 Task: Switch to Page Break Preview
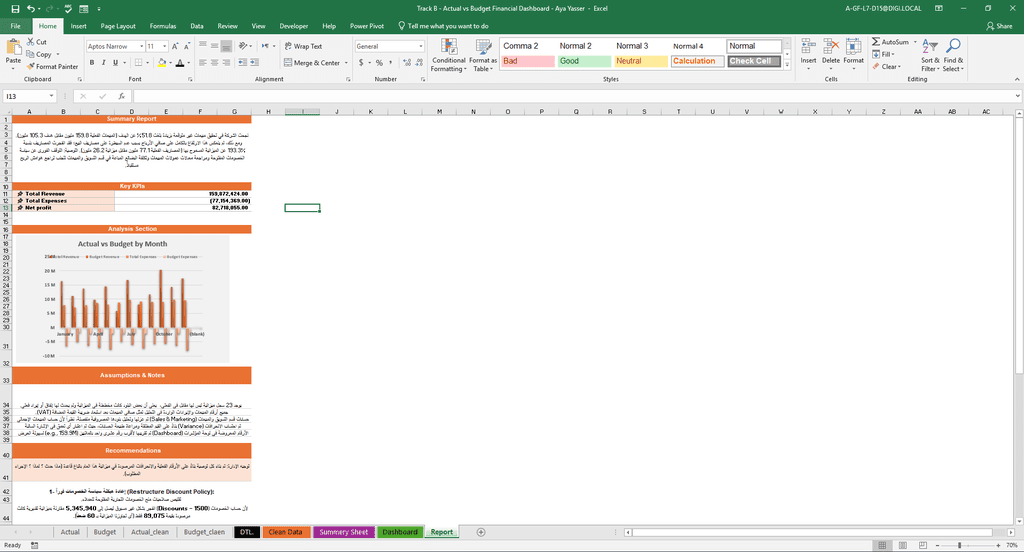tap(923, 545)
